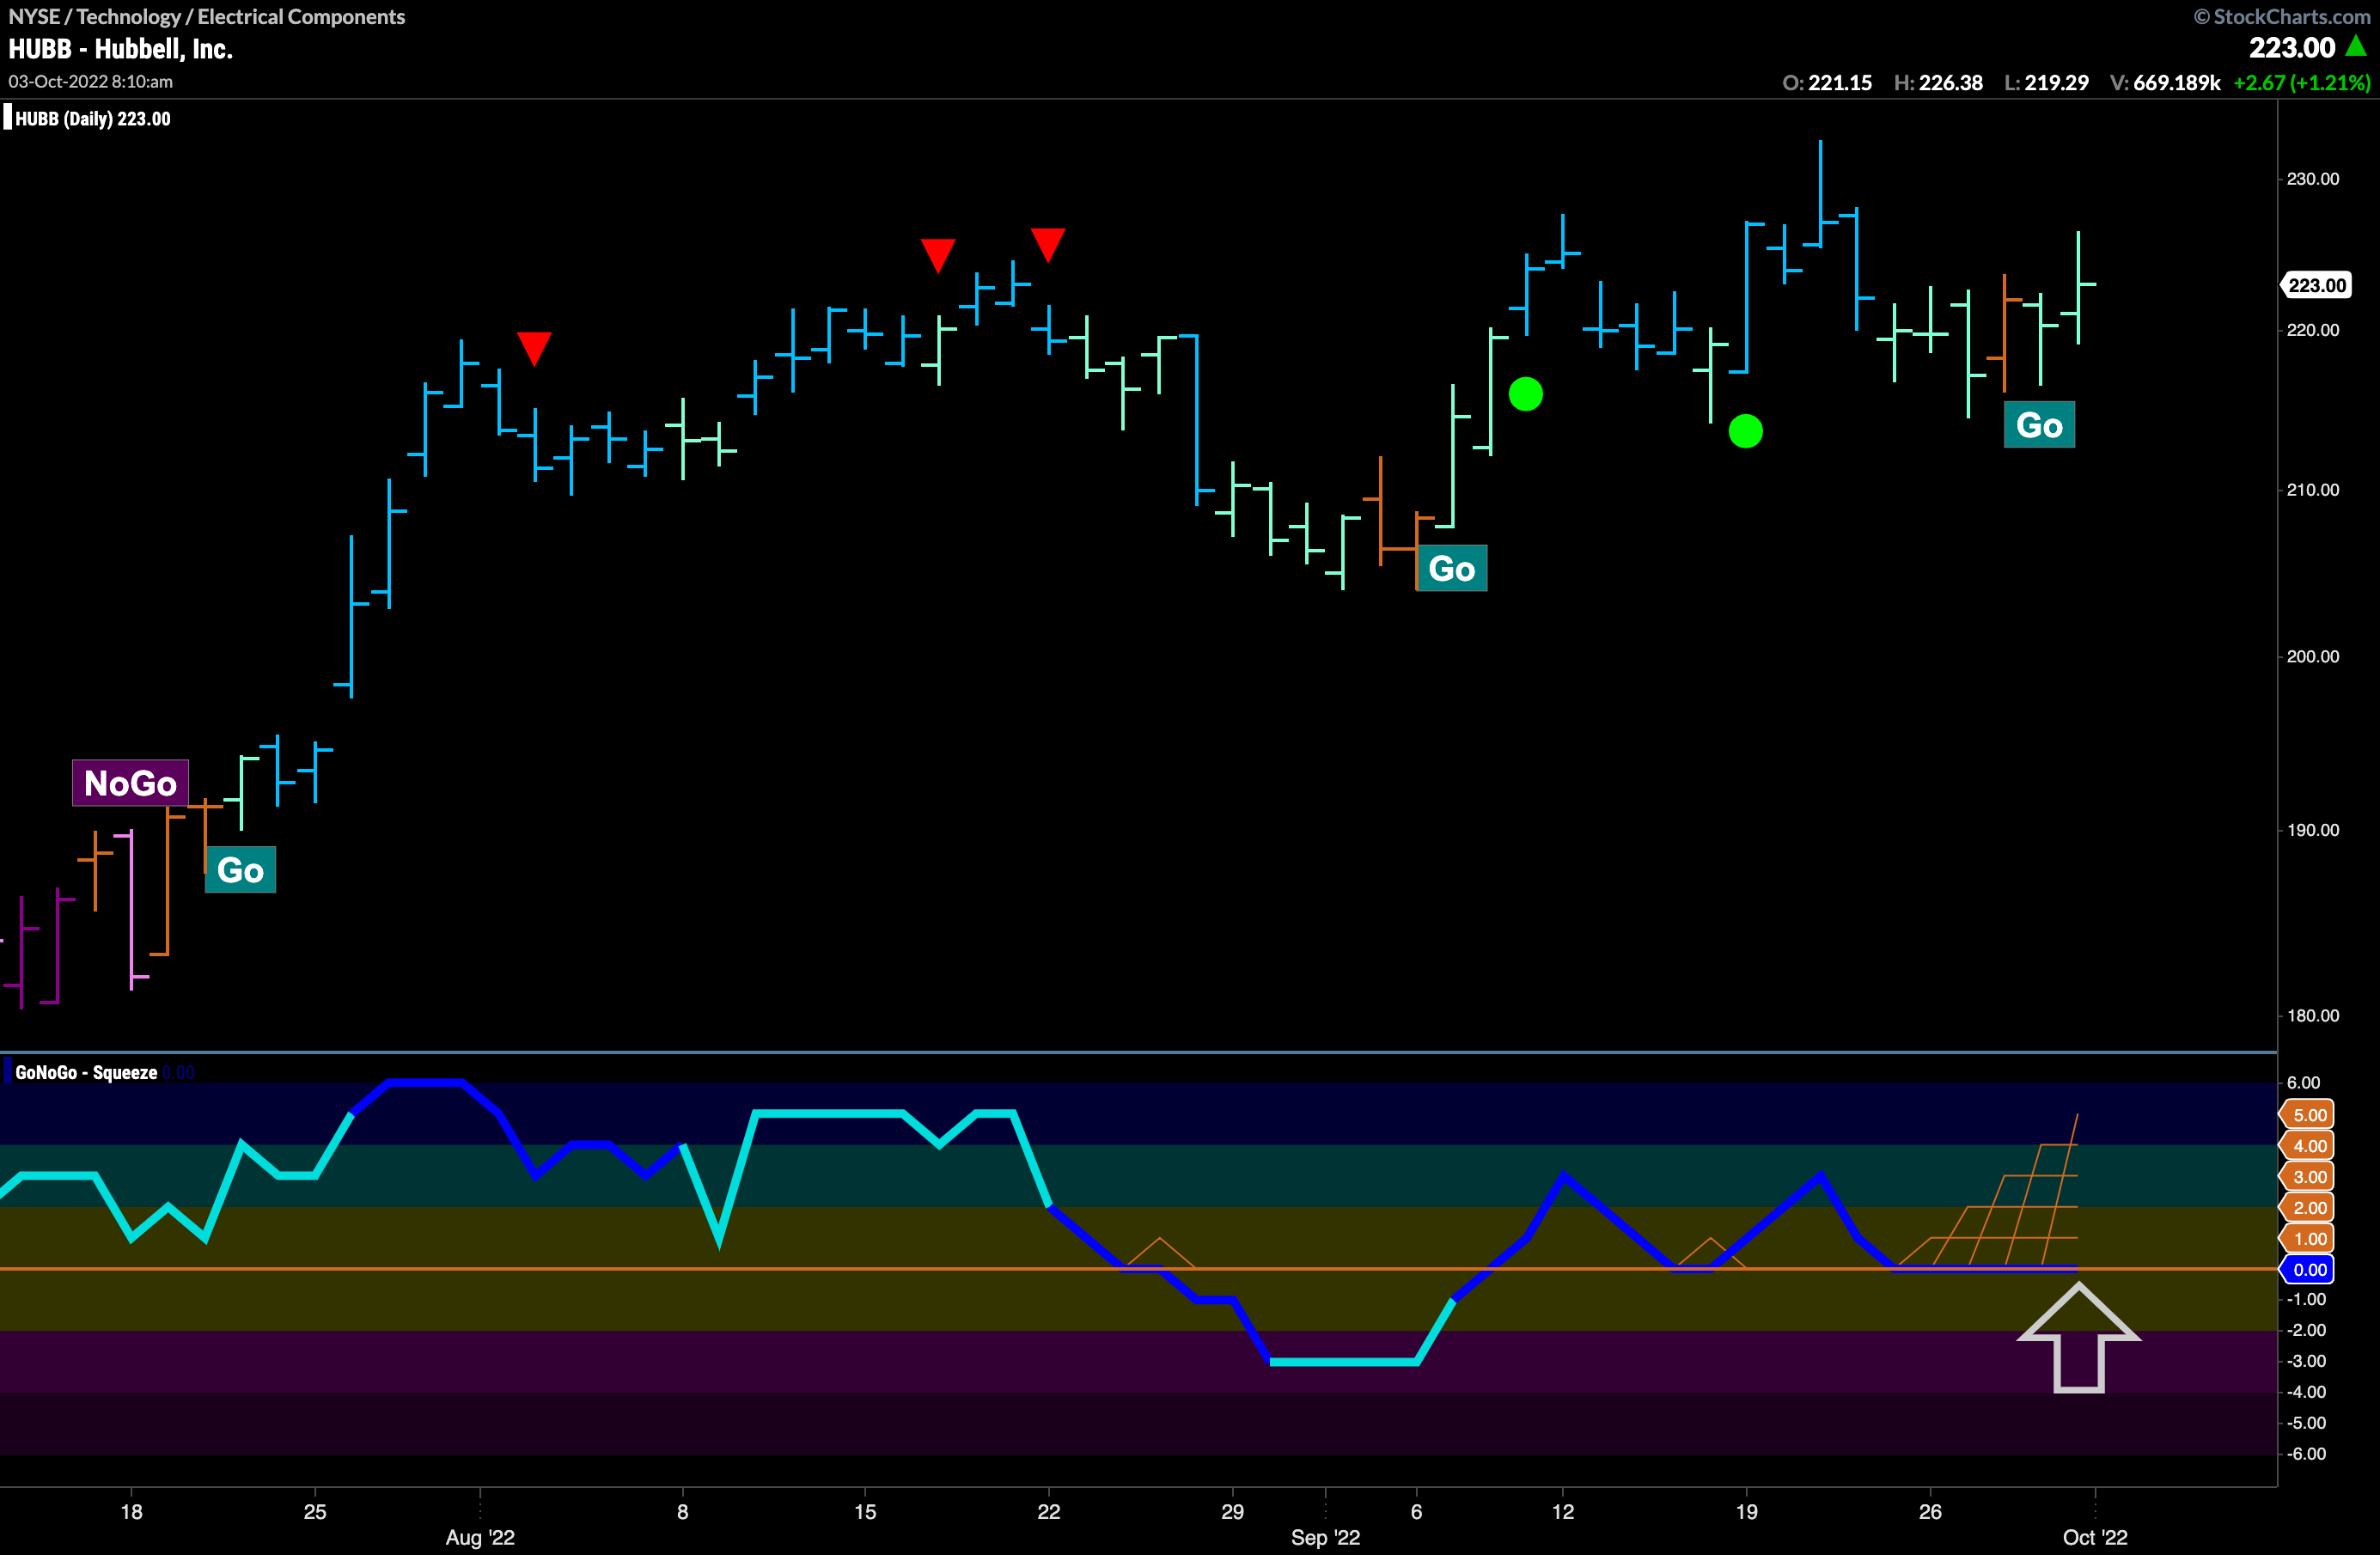Click the L: 219.29 low value

coord(2046,83)
